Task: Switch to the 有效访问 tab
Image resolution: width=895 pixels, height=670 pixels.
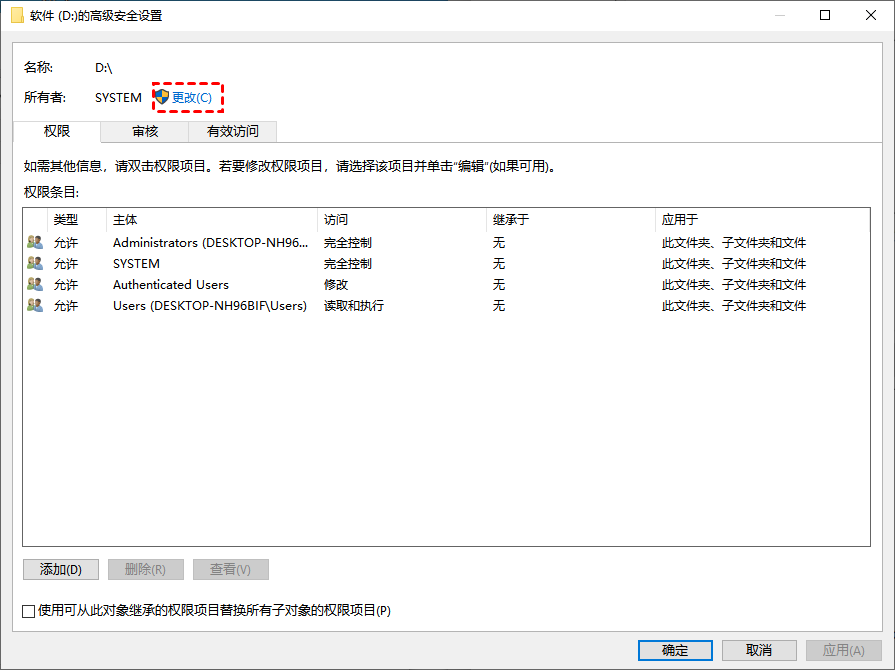Action: click(231, 131)
